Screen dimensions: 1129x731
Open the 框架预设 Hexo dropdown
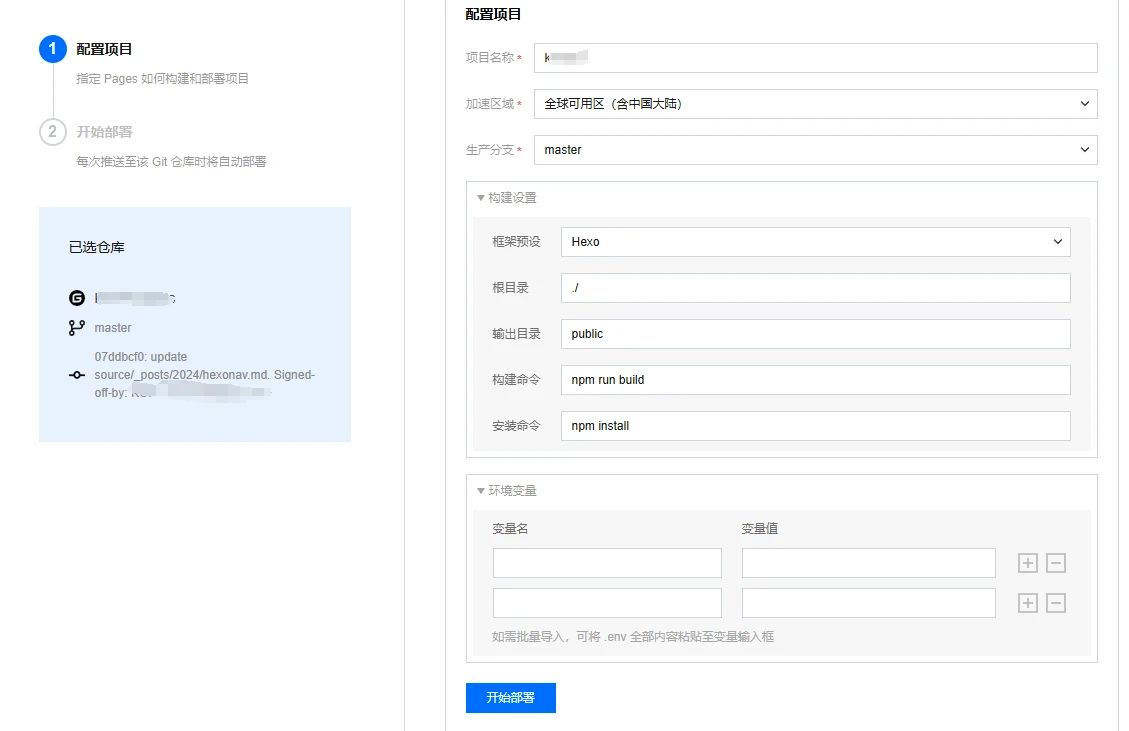[x=815, y=242]
